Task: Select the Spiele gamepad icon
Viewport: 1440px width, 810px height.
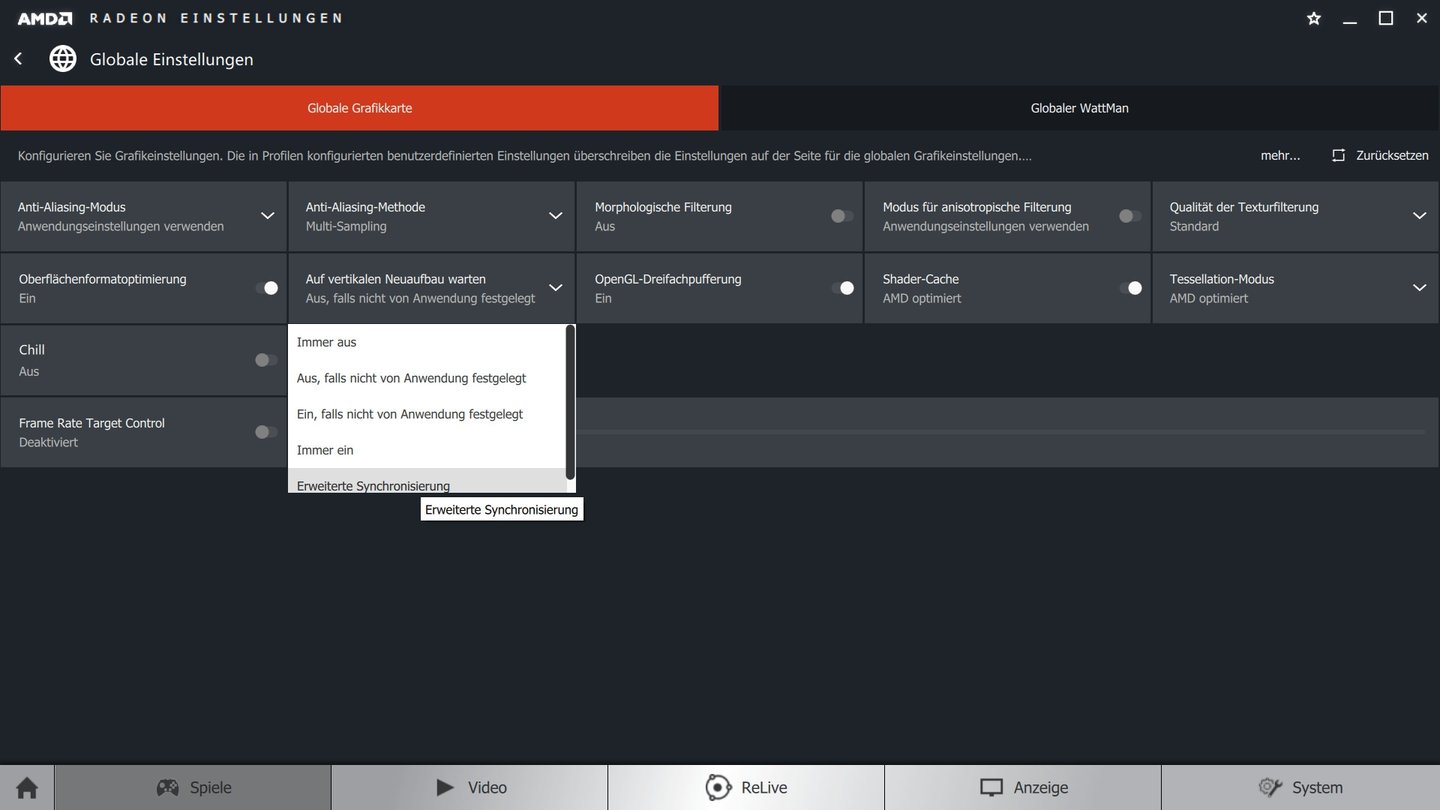Action: click(166, 787)
